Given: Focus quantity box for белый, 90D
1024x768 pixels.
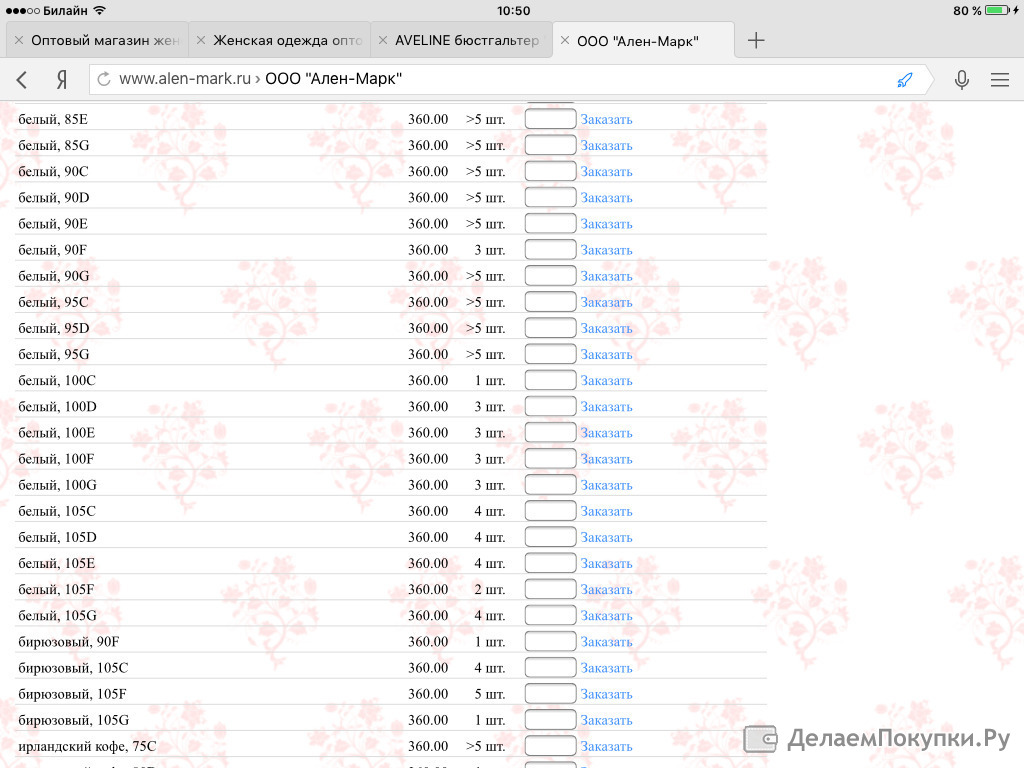Looking at the screenshot, I should coord(551,197).
